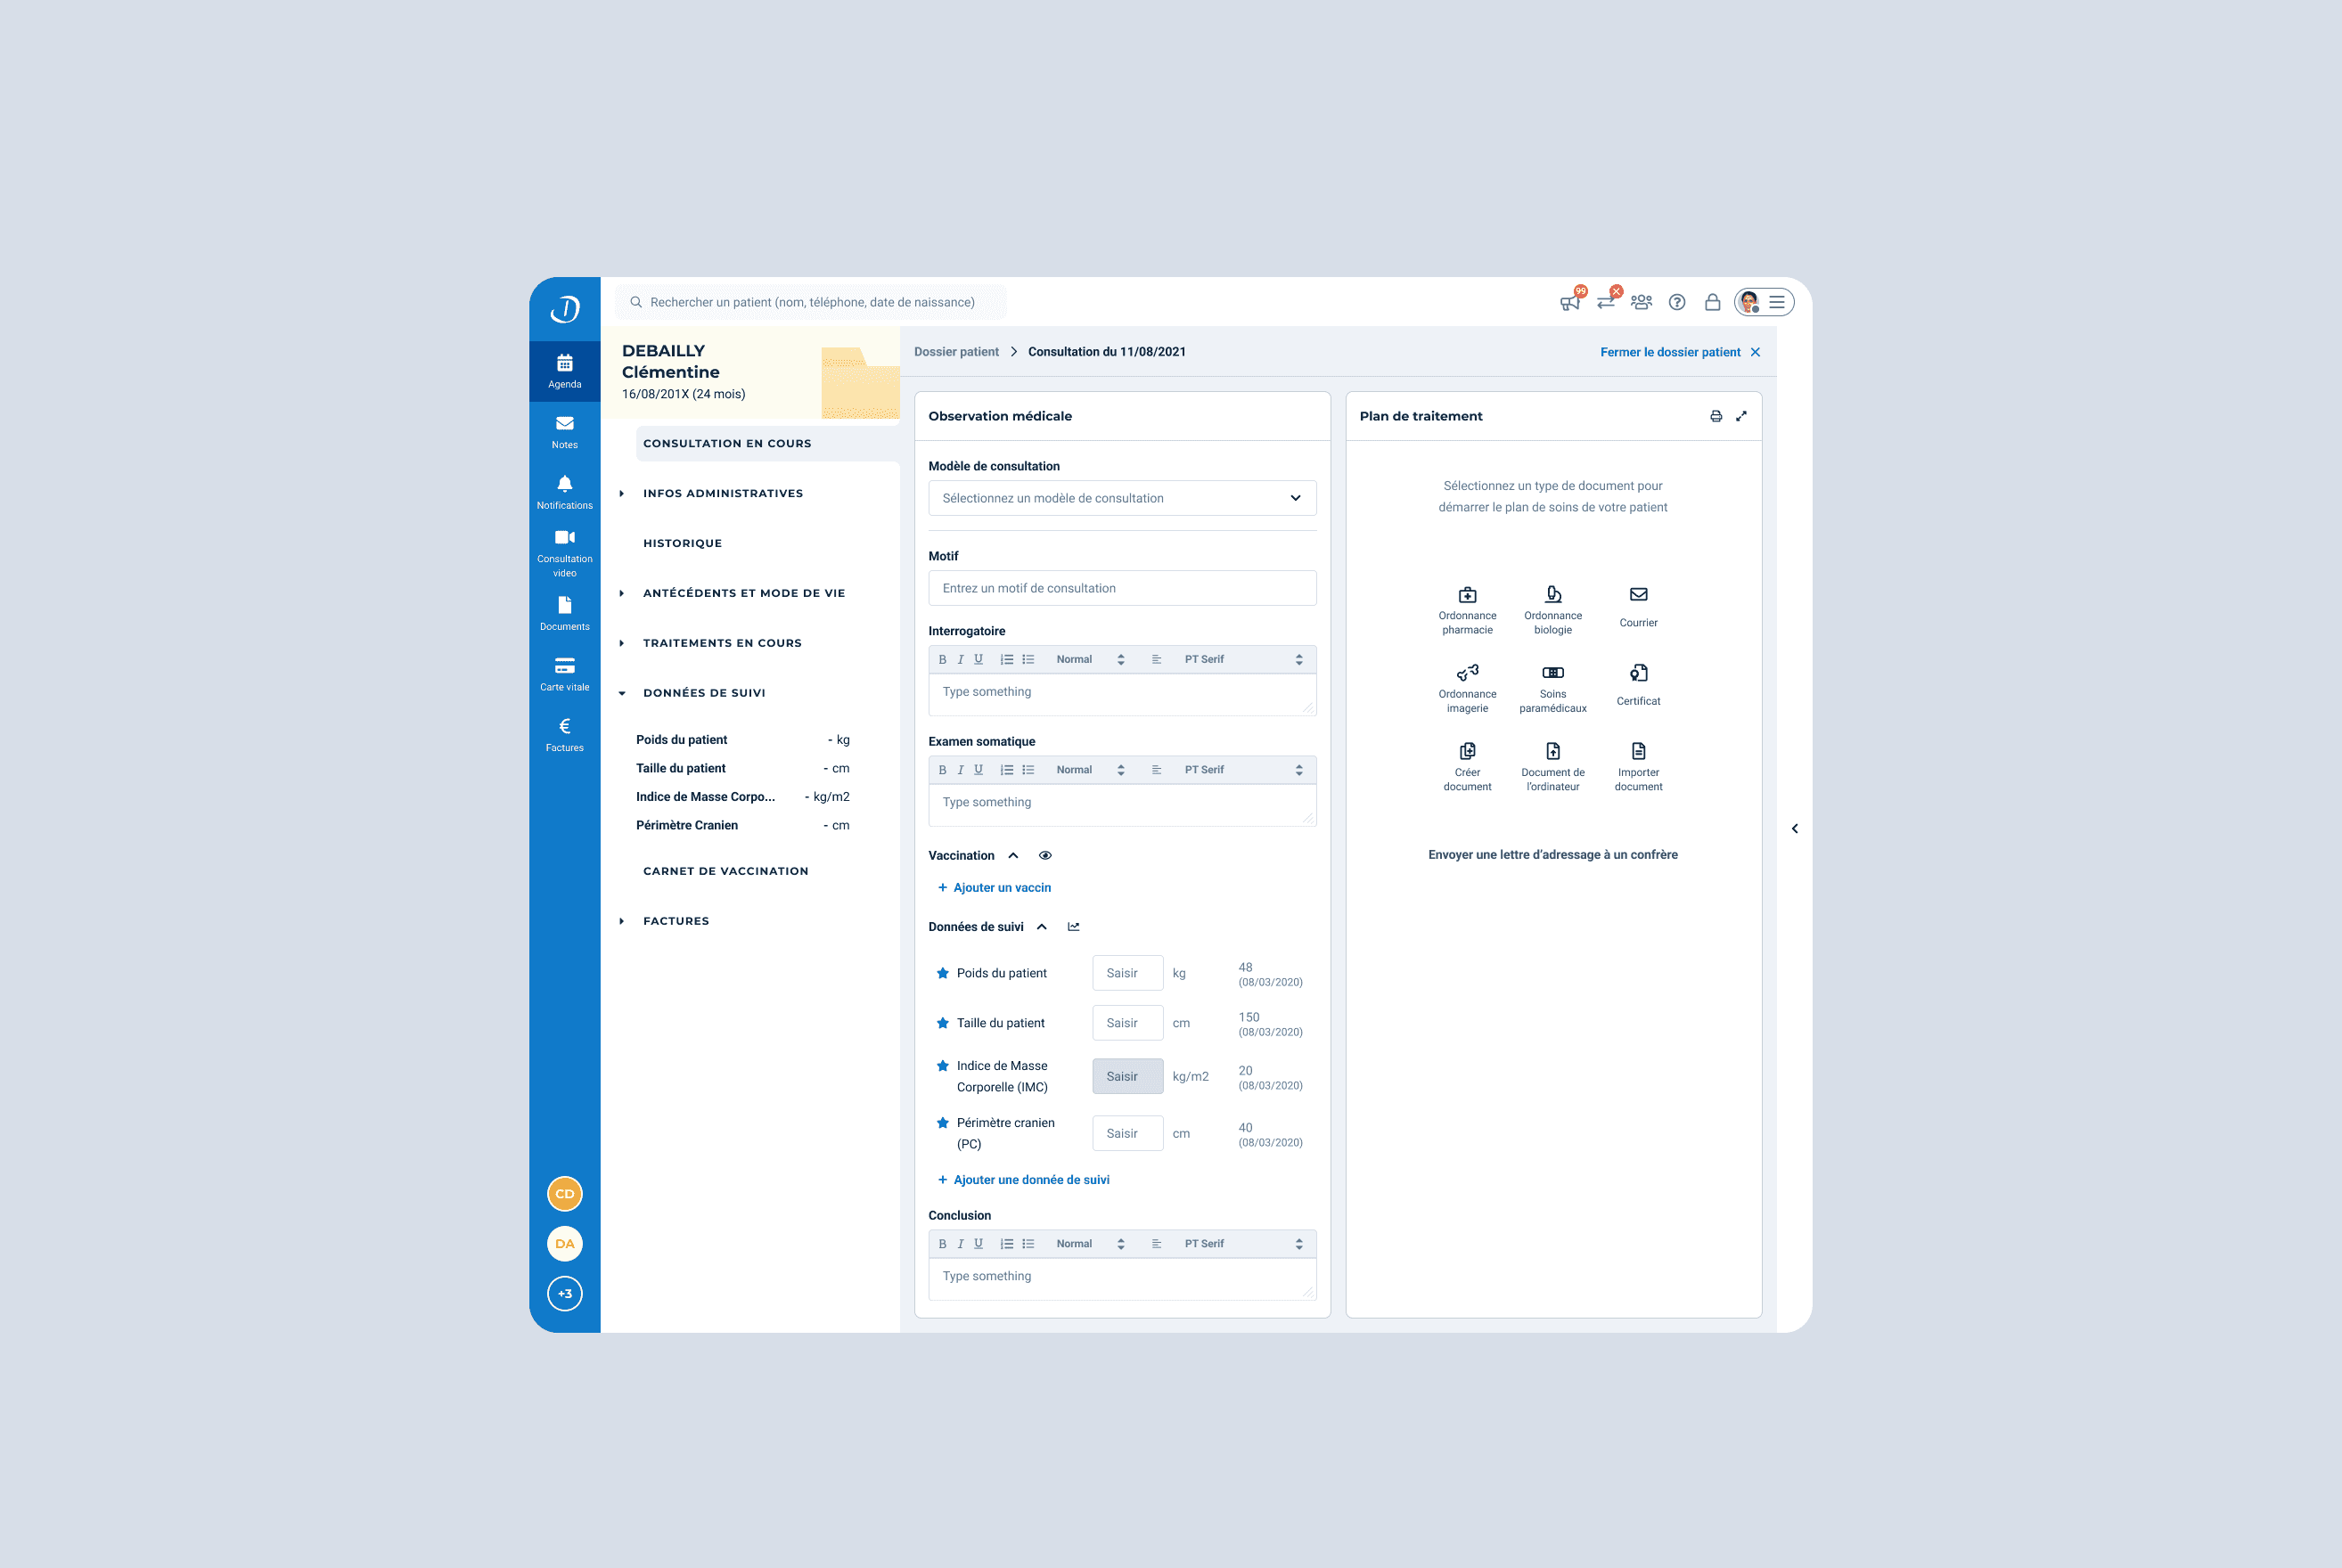This screenshot has height=1568, width=2342.
Task: Click the help question mark icon
Action: pyautogui.click(x=1677, y=302)
